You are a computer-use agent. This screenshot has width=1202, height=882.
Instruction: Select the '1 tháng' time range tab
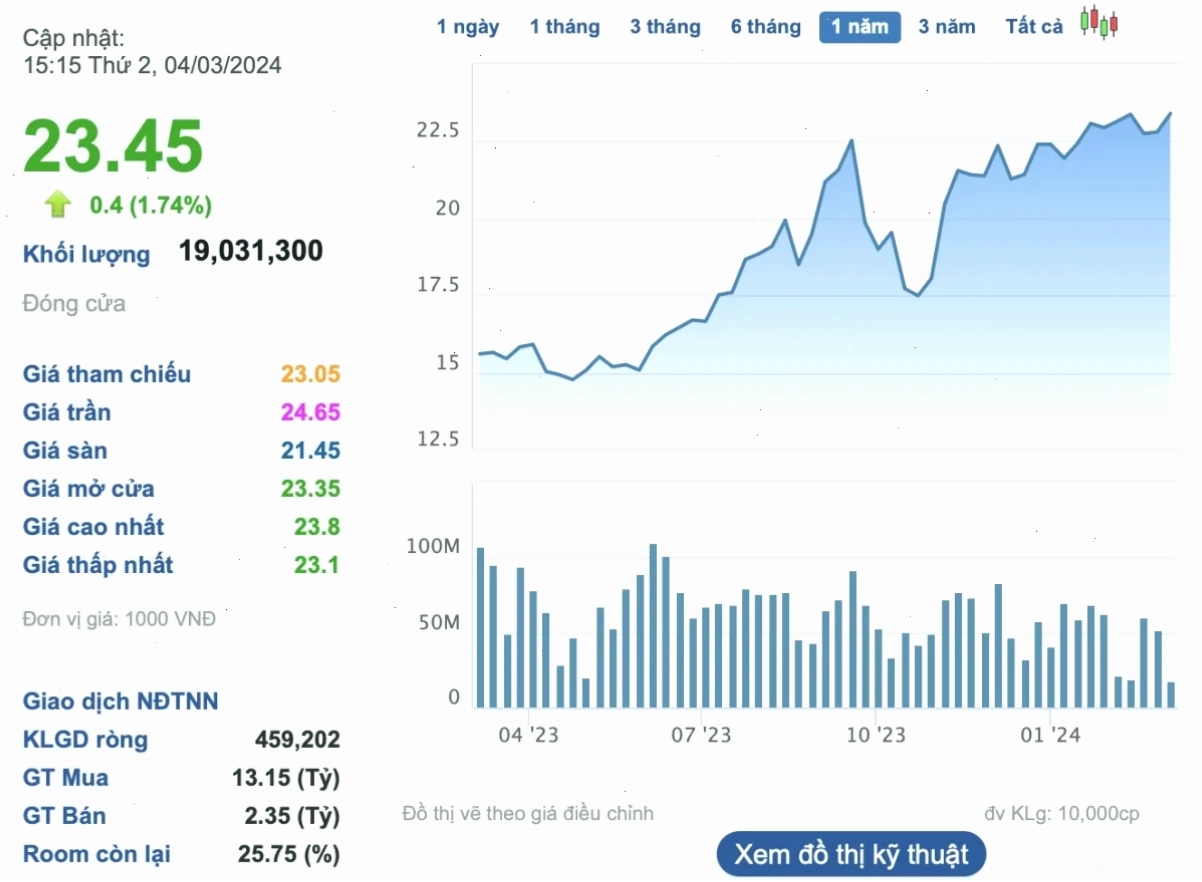point(565,27)
